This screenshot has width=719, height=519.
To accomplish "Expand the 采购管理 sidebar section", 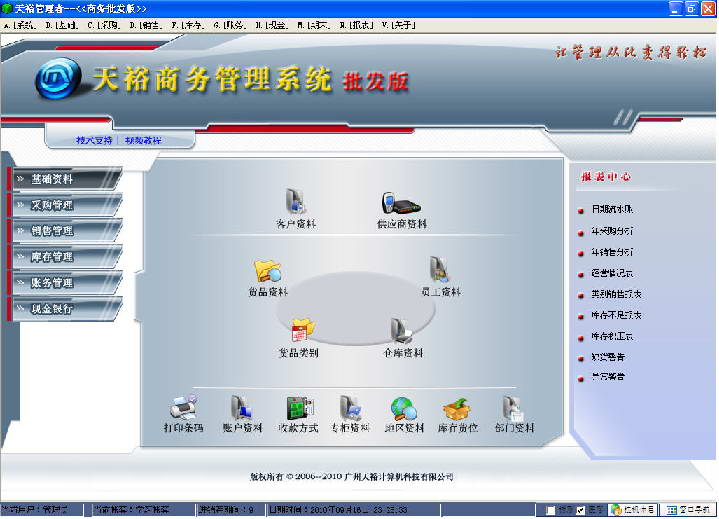I will [65, 205].
